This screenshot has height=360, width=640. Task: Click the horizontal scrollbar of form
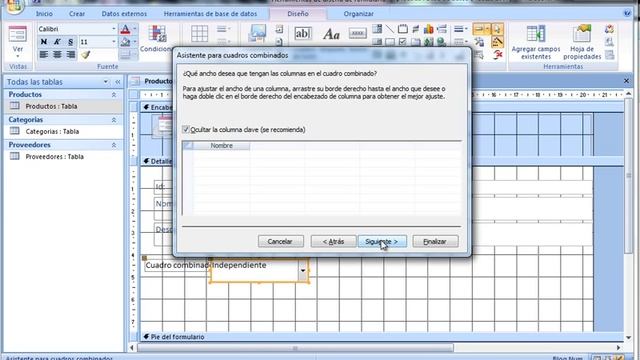click(x=295, y=348)
